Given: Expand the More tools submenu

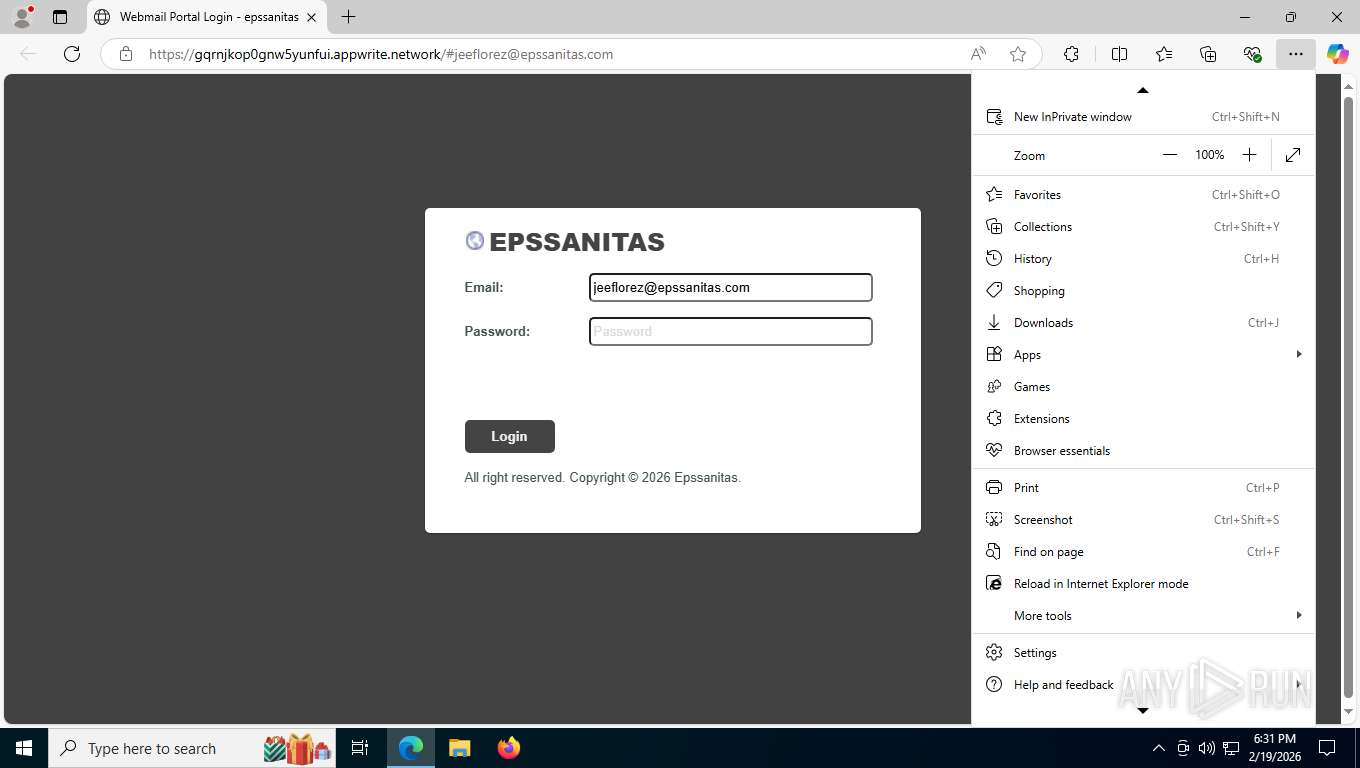Looking at the screenshot, I should pyautogui.click(x=1144, y=616).
